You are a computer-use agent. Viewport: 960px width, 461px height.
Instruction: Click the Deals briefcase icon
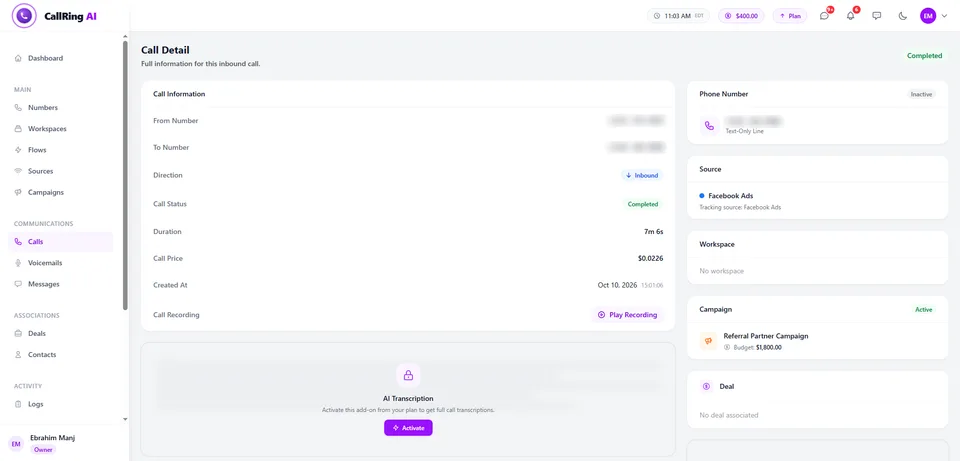click(18, 334)
